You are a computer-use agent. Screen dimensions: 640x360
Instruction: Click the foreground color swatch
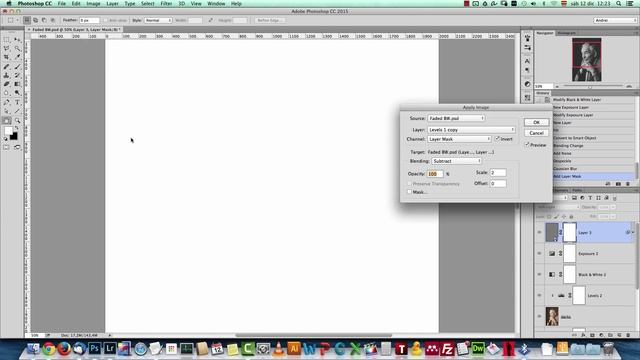(x=8, y=131)
